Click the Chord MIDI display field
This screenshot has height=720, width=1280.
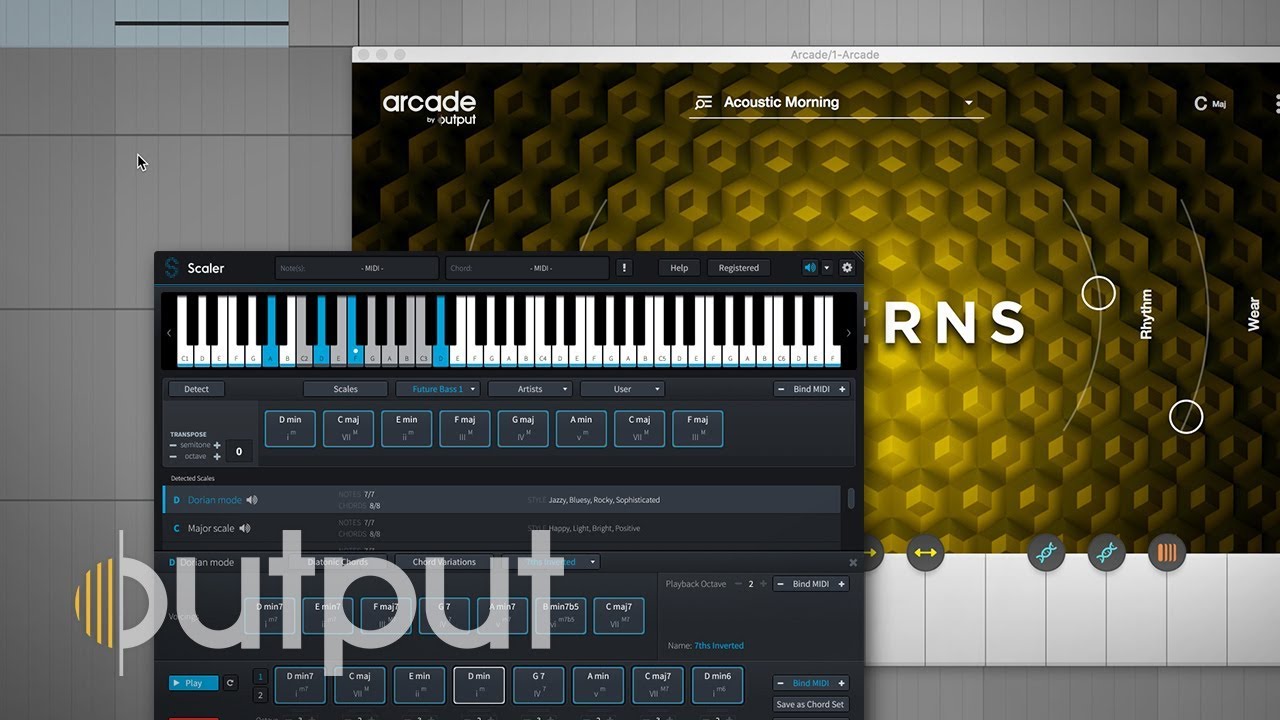527,268
